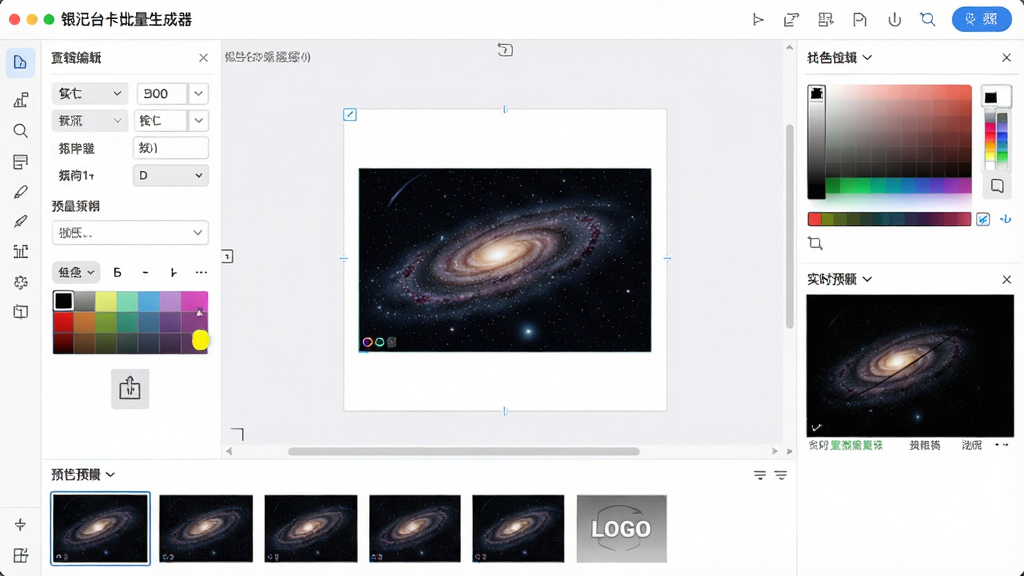Click the green text link under the preview
This screenshot has height=576, width=1024.
856,445
